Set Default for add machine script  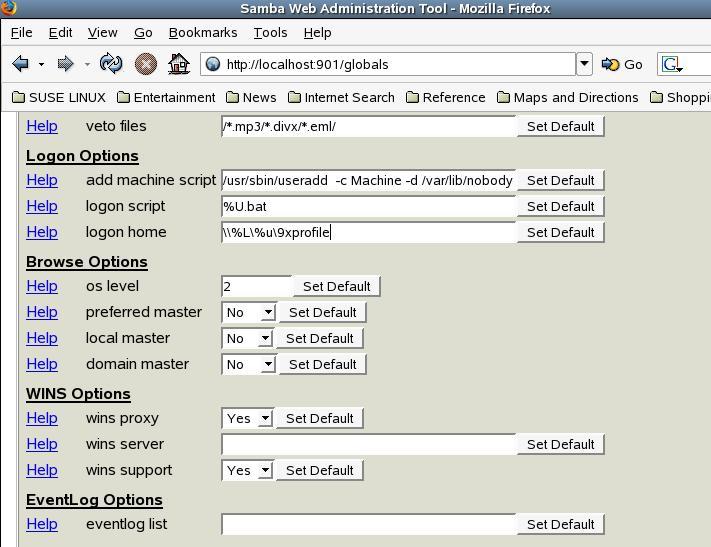560,180
